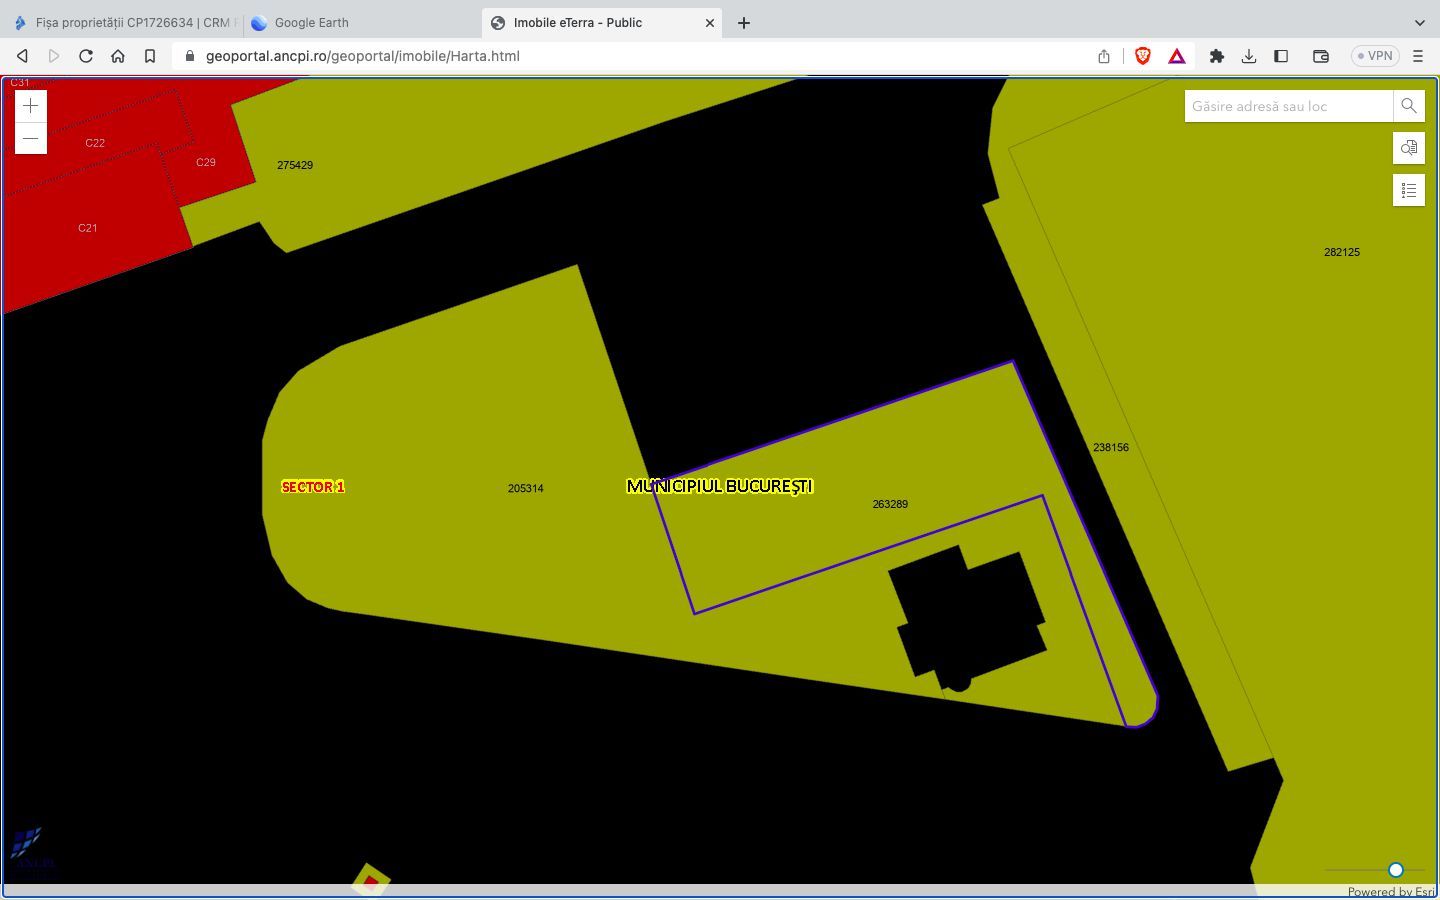
Task: Reload the current page
Action: coord(86,56)
